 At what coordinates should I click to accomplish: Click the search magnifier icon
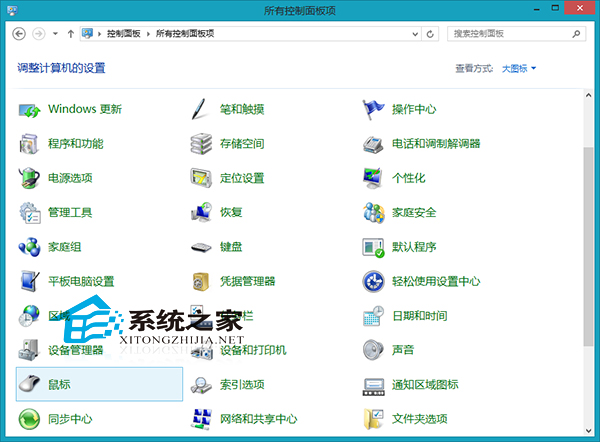pyautogui.click(x=576, y=34)
